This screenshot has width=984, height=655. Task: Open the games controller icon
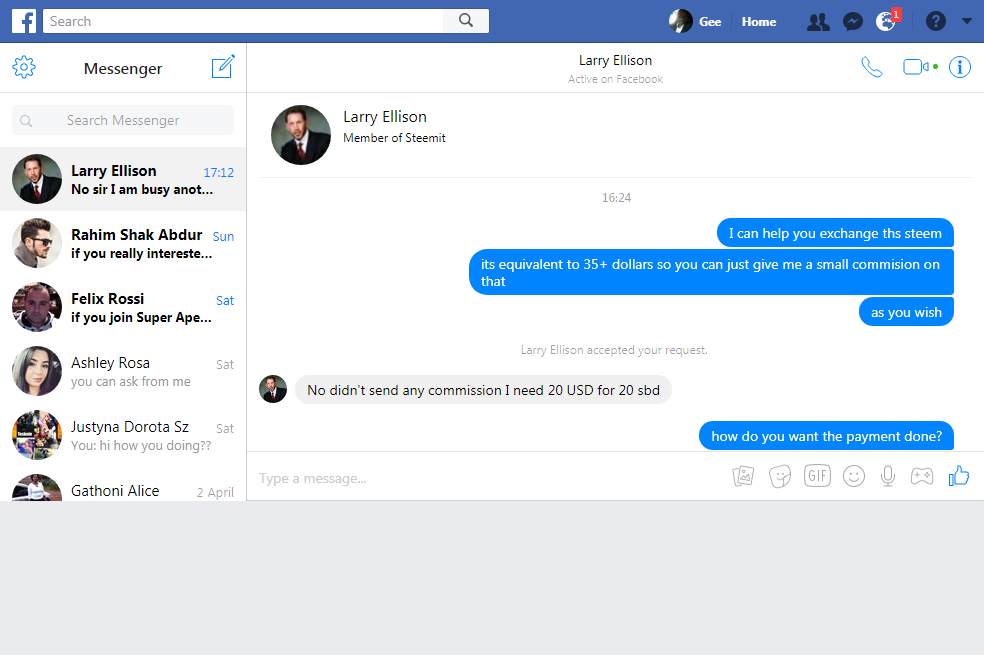pos(922,476)
